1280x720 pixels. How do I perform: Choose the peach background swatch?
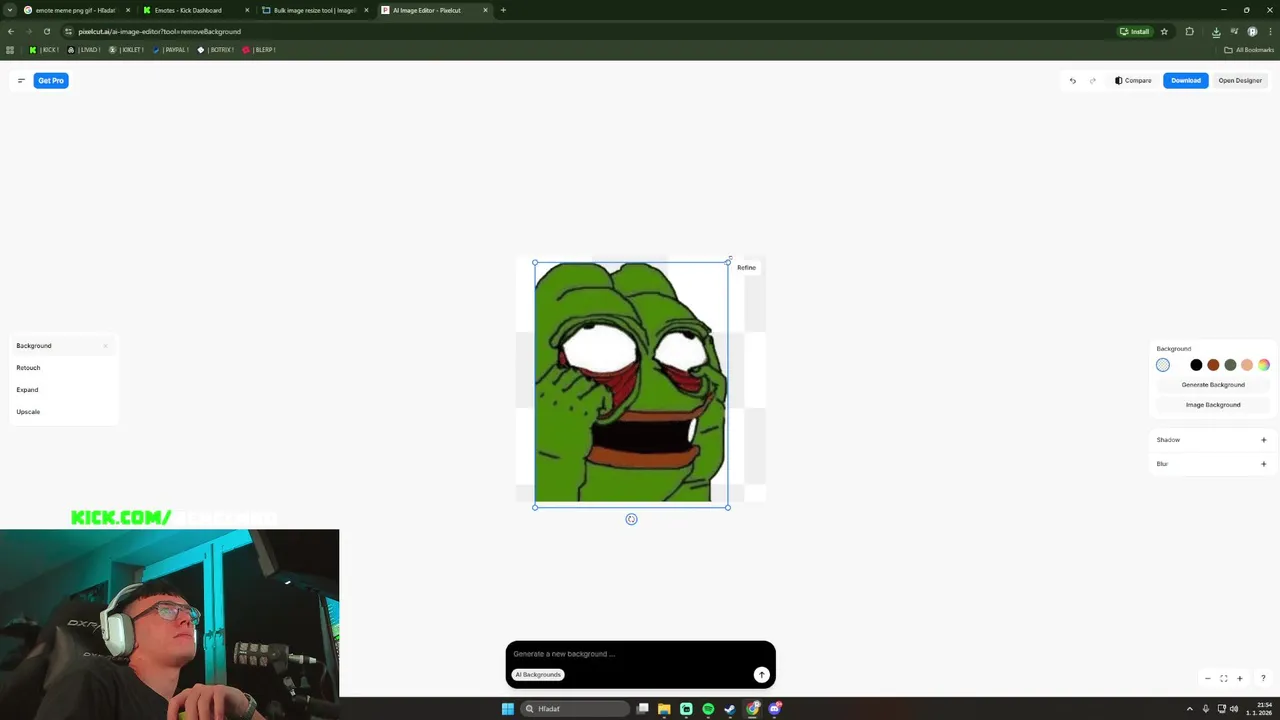(x=1247, y=365)
